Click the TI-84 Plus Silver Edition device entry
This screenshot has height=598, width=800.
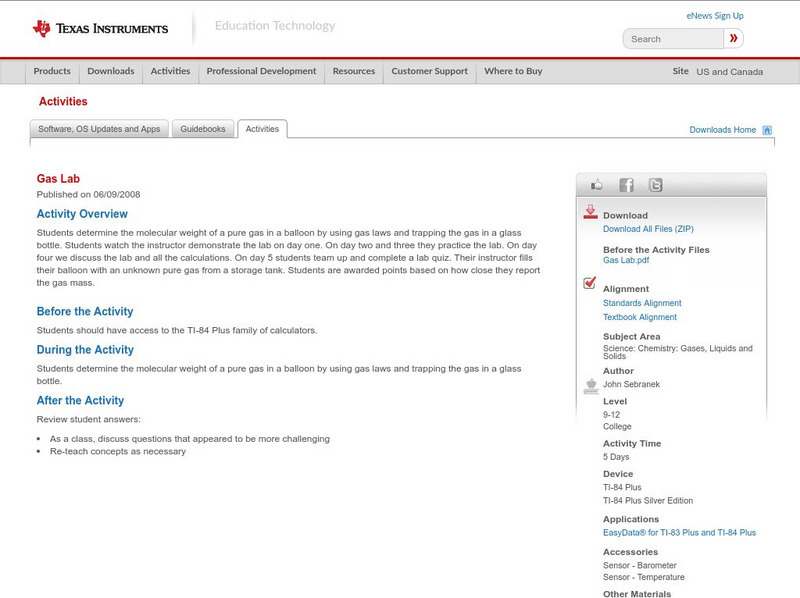click(648, 501)
